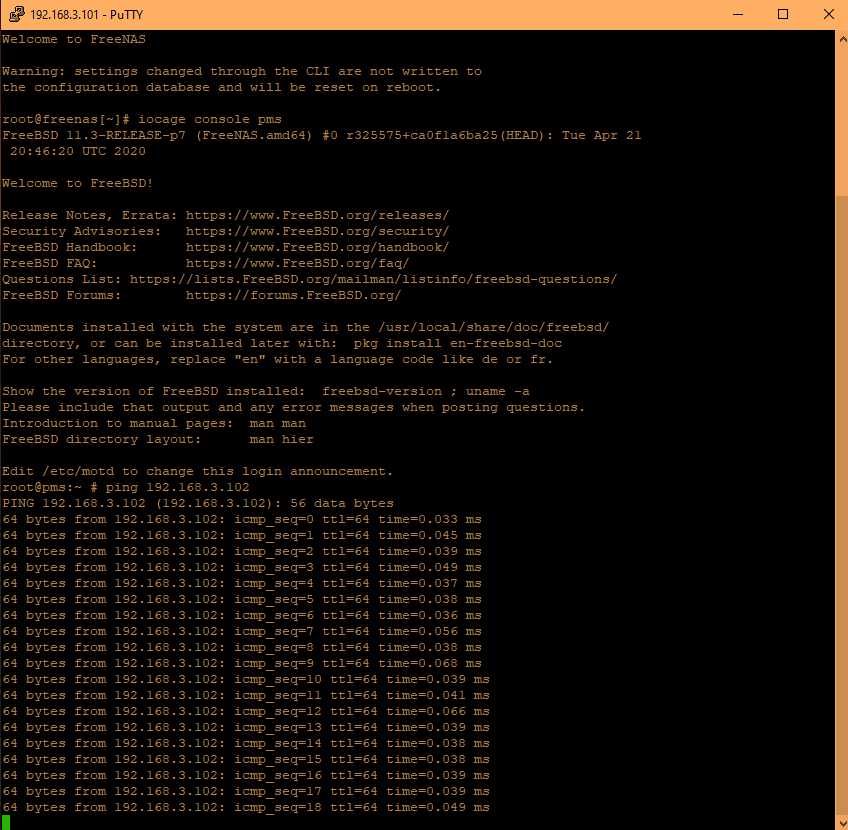The image size is (848, 830).
Task: Click the vertical scrollbar thumb
Action: tap(842, 503)
